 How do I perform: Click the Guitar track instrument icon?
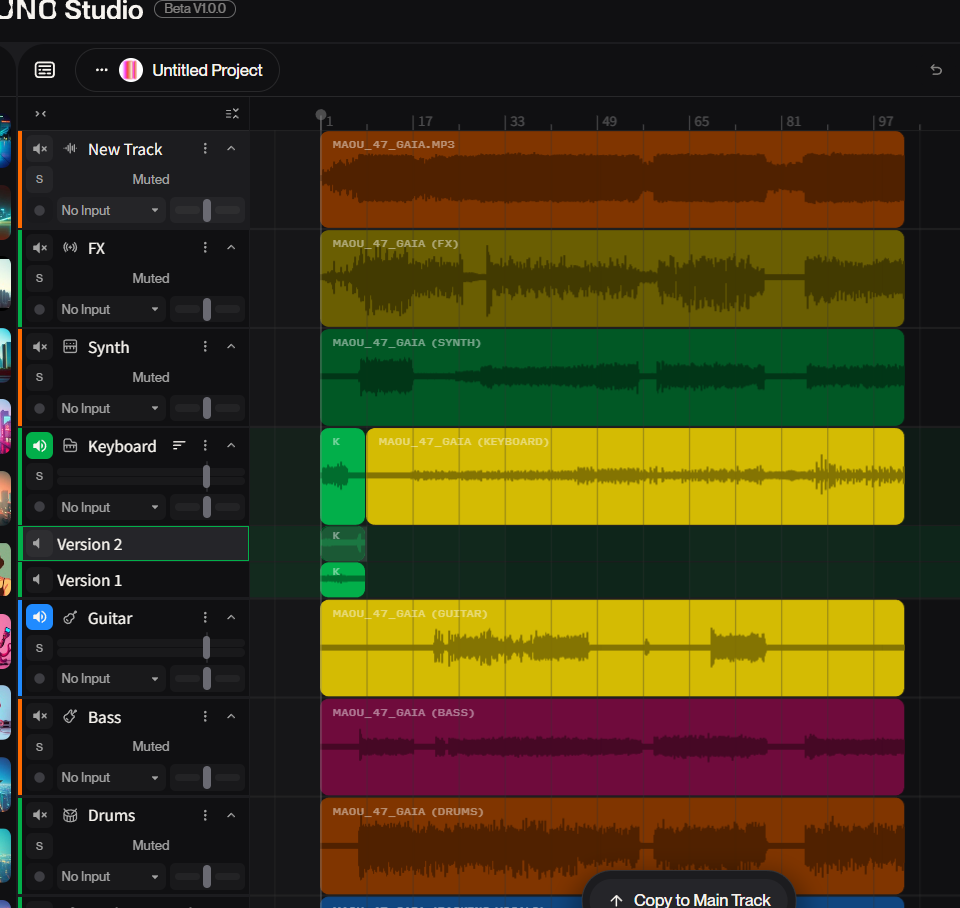(x=70, y=618)
